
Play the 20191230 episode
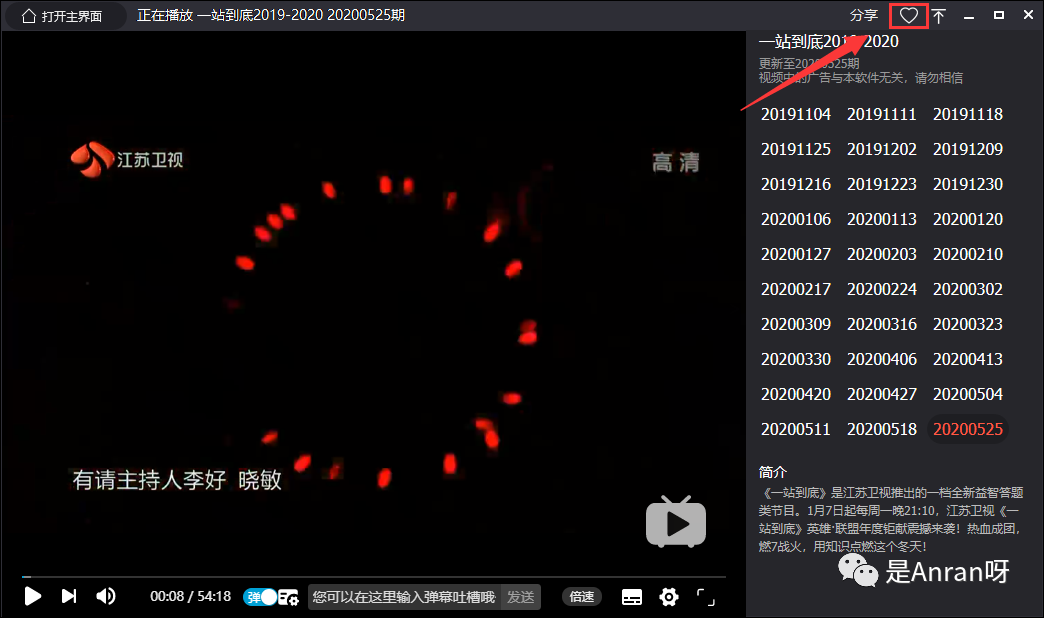pyautogui.click(x=967, y=184)
